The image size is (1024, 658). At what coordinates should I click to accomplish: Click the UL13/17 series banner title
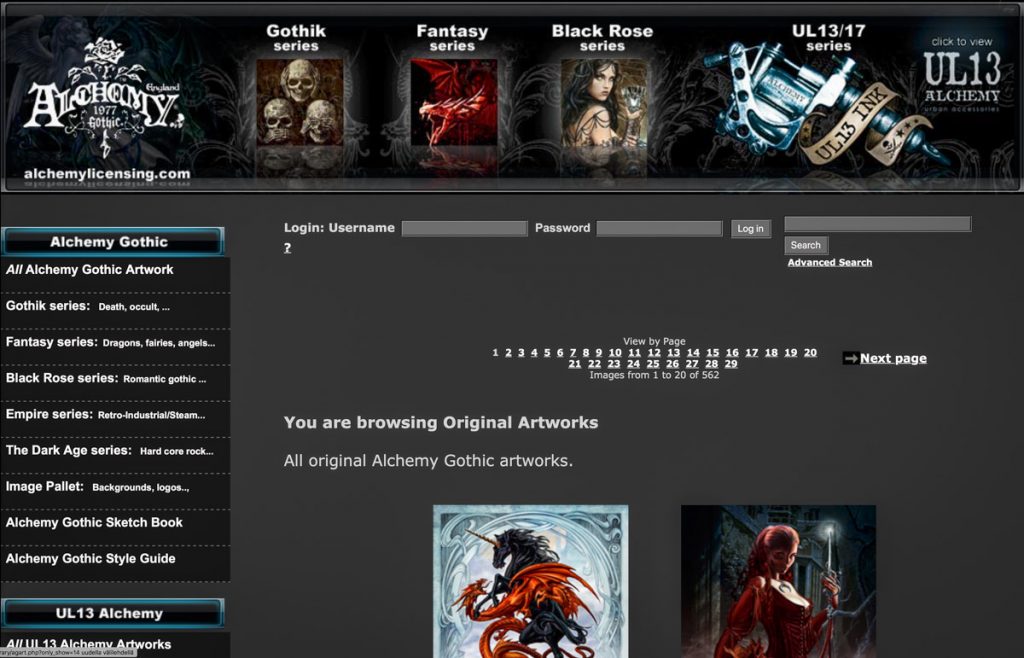(x=828, y=38)
